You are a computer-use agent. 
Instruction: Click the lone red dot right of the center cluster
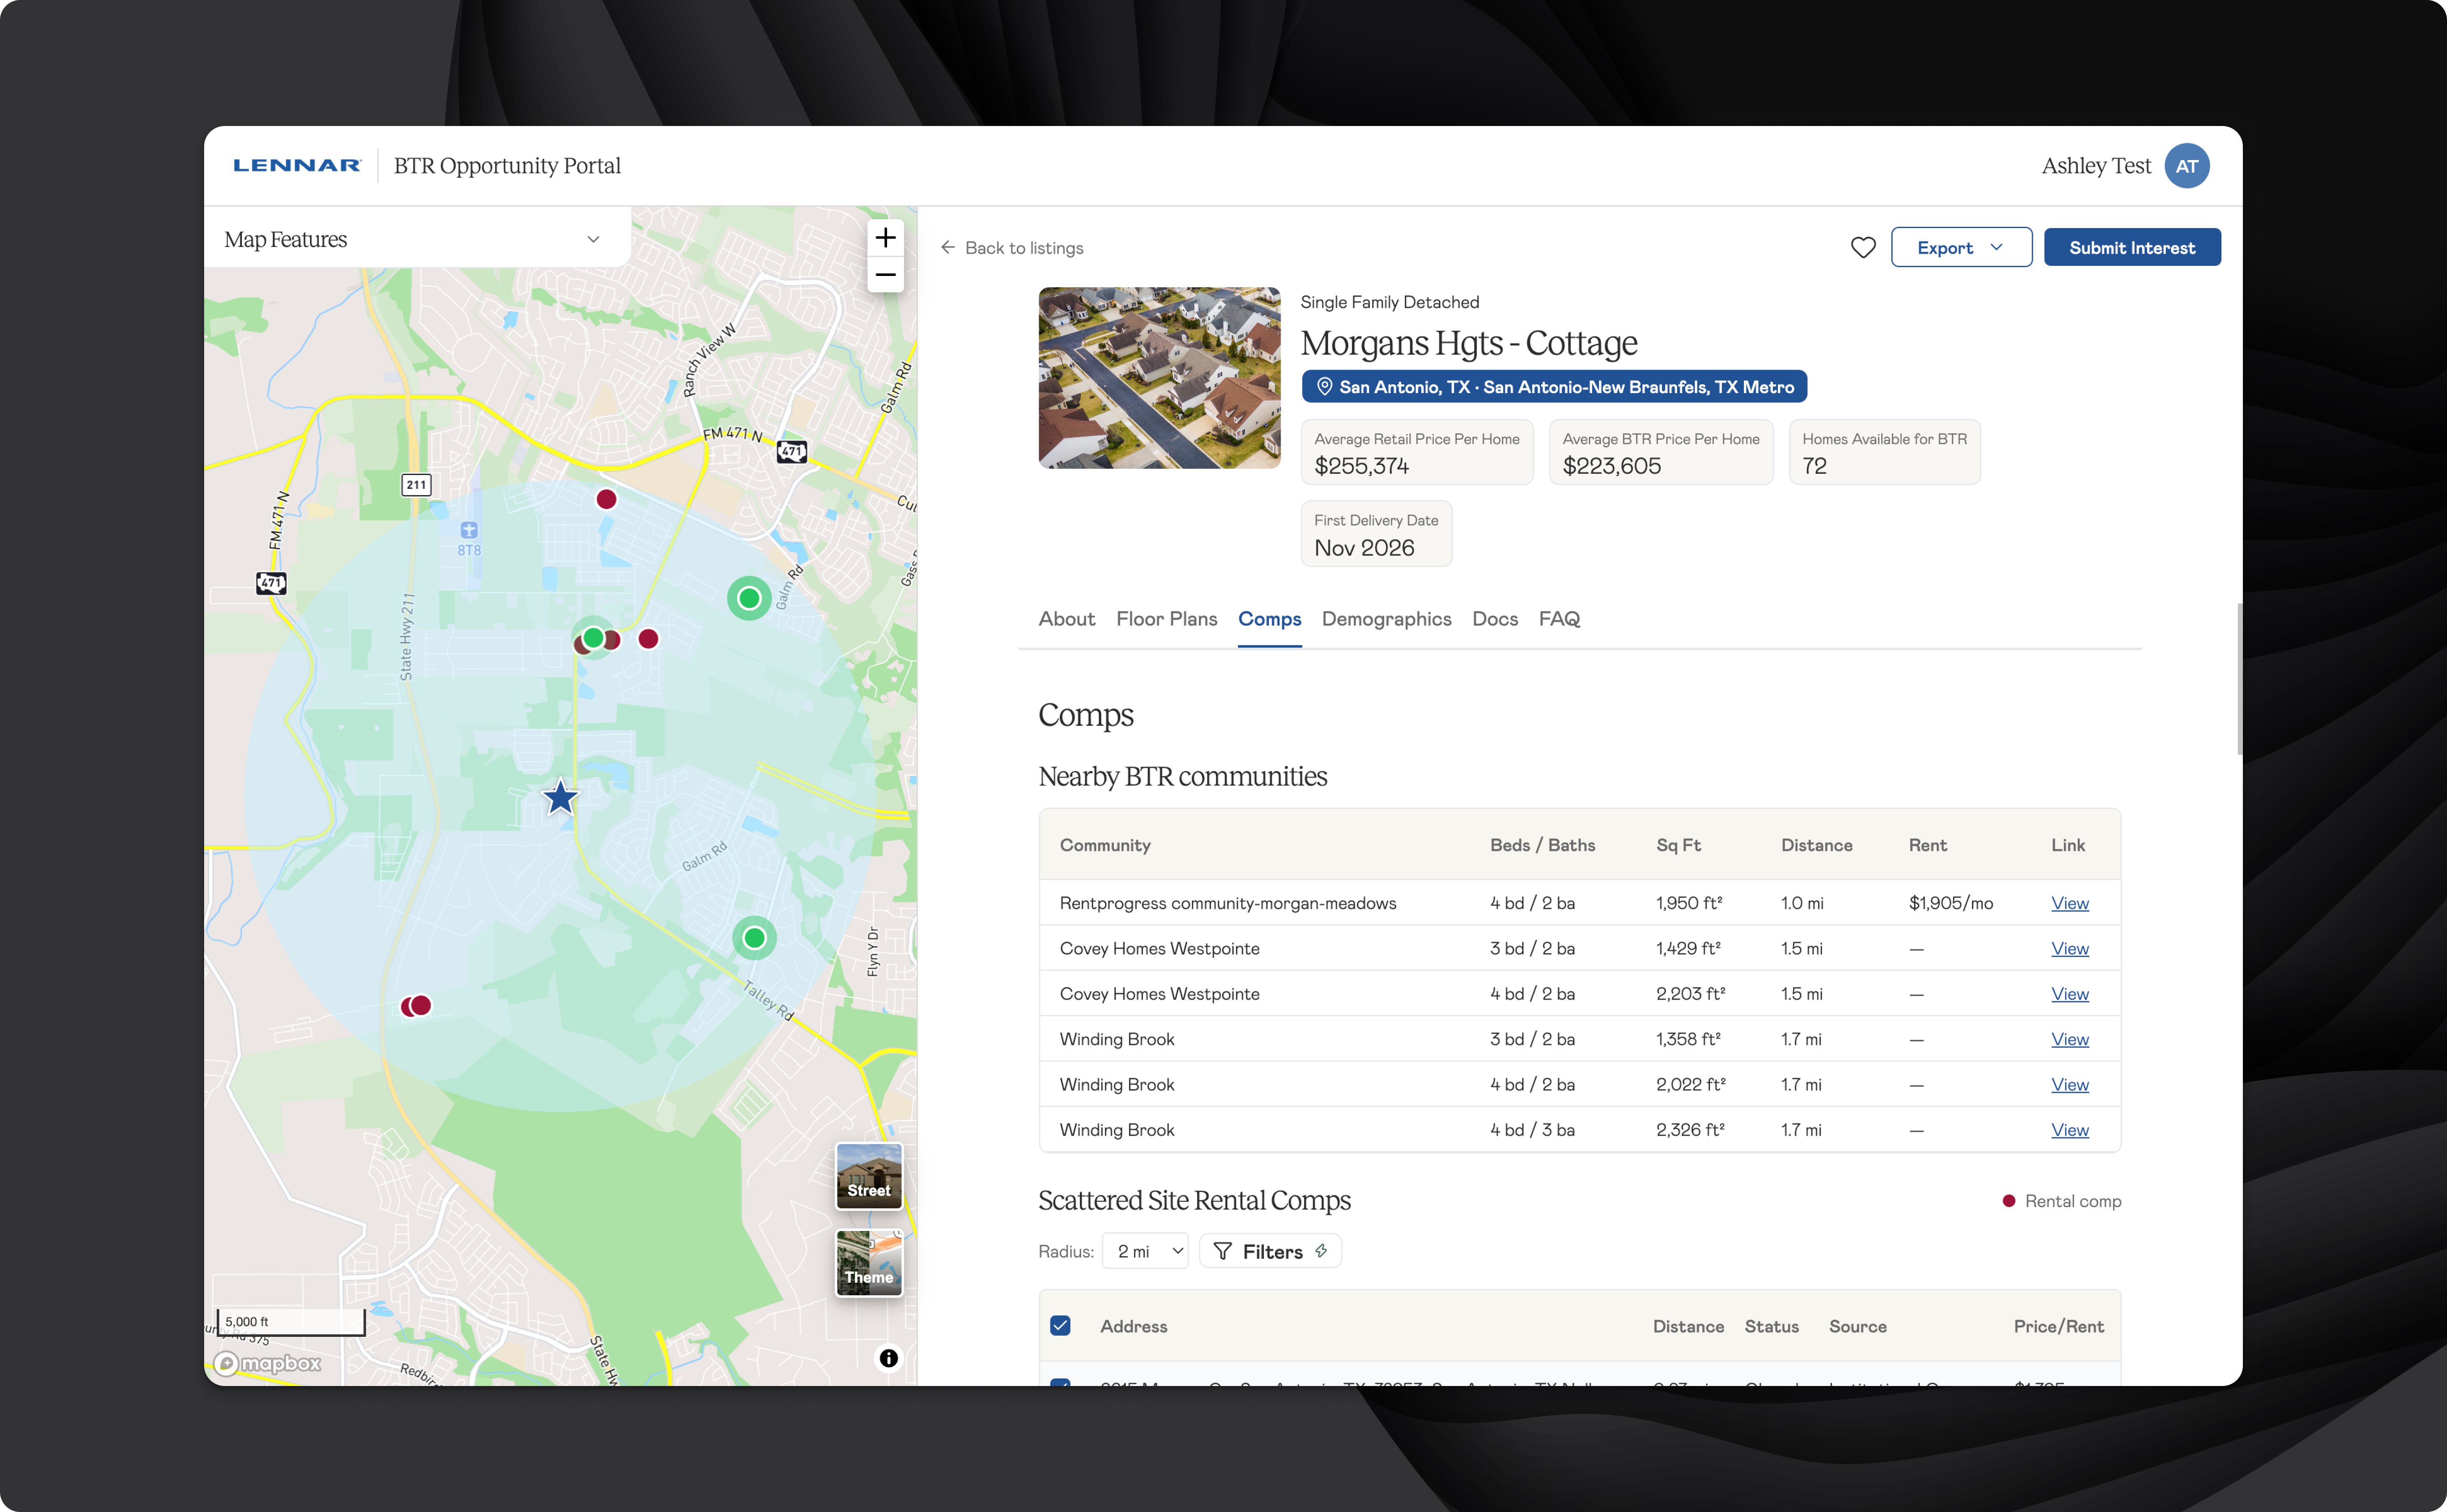click(x=648, y=639)
